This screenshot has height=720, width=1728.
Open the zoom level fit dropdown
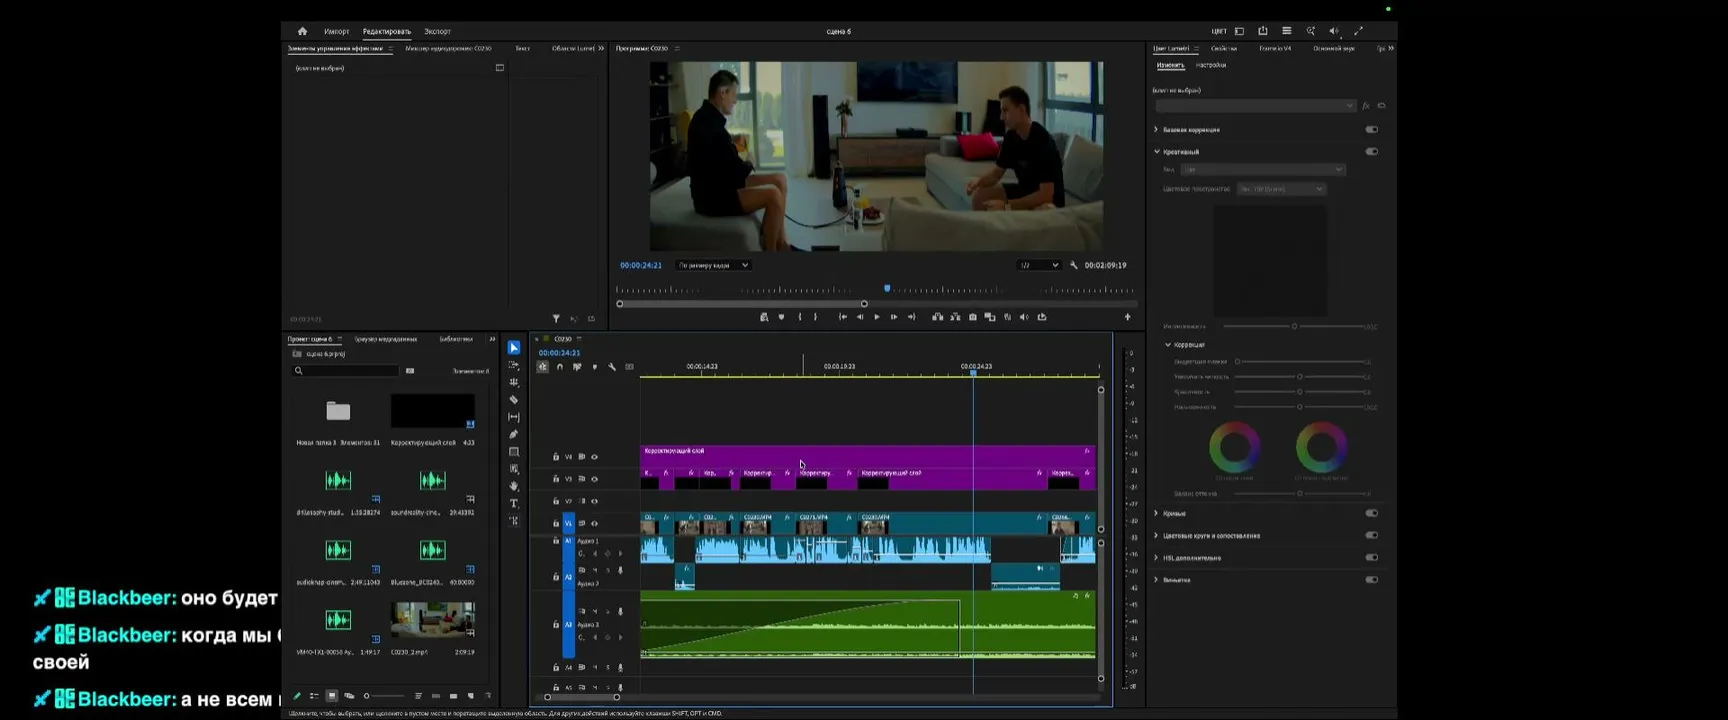[713, 265]
